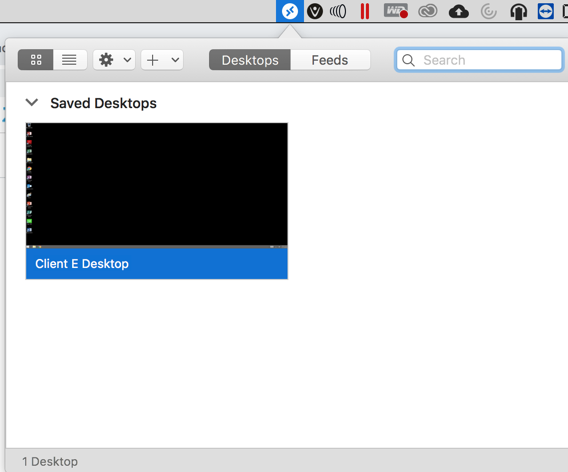Open the WD drive utility menu bar icon
Image resolution: width=568 pixels, height=472 pixels.
396,11
